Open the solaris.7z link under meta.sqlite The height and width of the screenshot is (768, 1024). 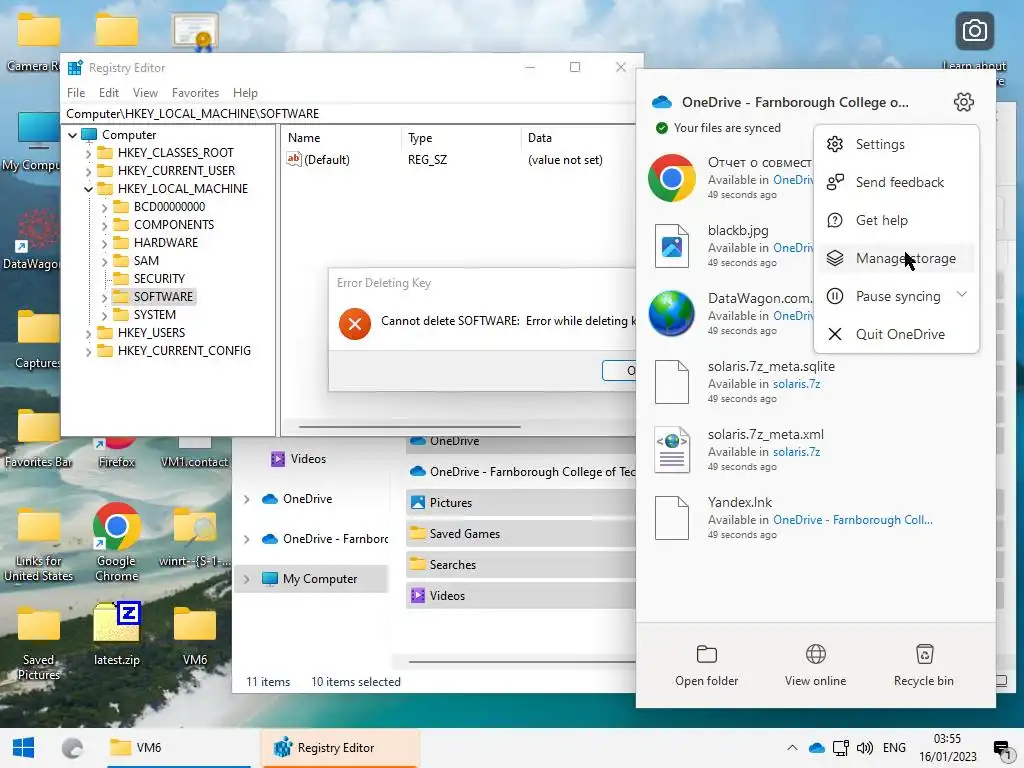[796, 384]
